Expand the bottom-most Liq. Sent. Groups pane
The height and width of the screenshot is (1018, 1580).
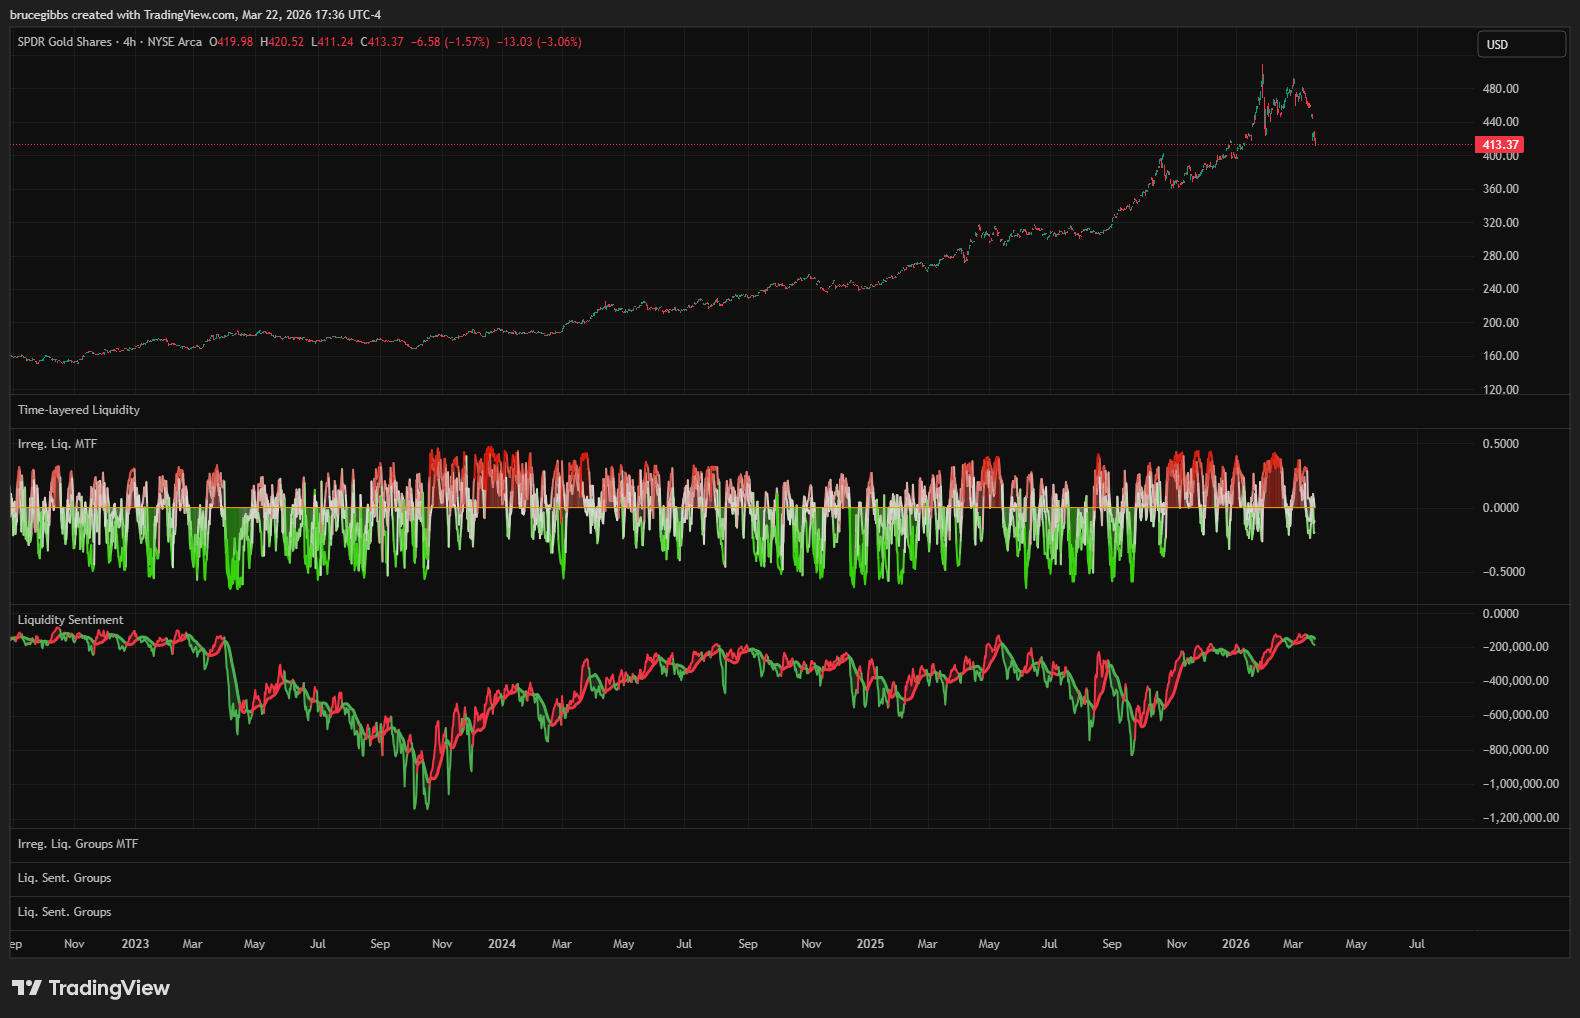pos(64,912)
